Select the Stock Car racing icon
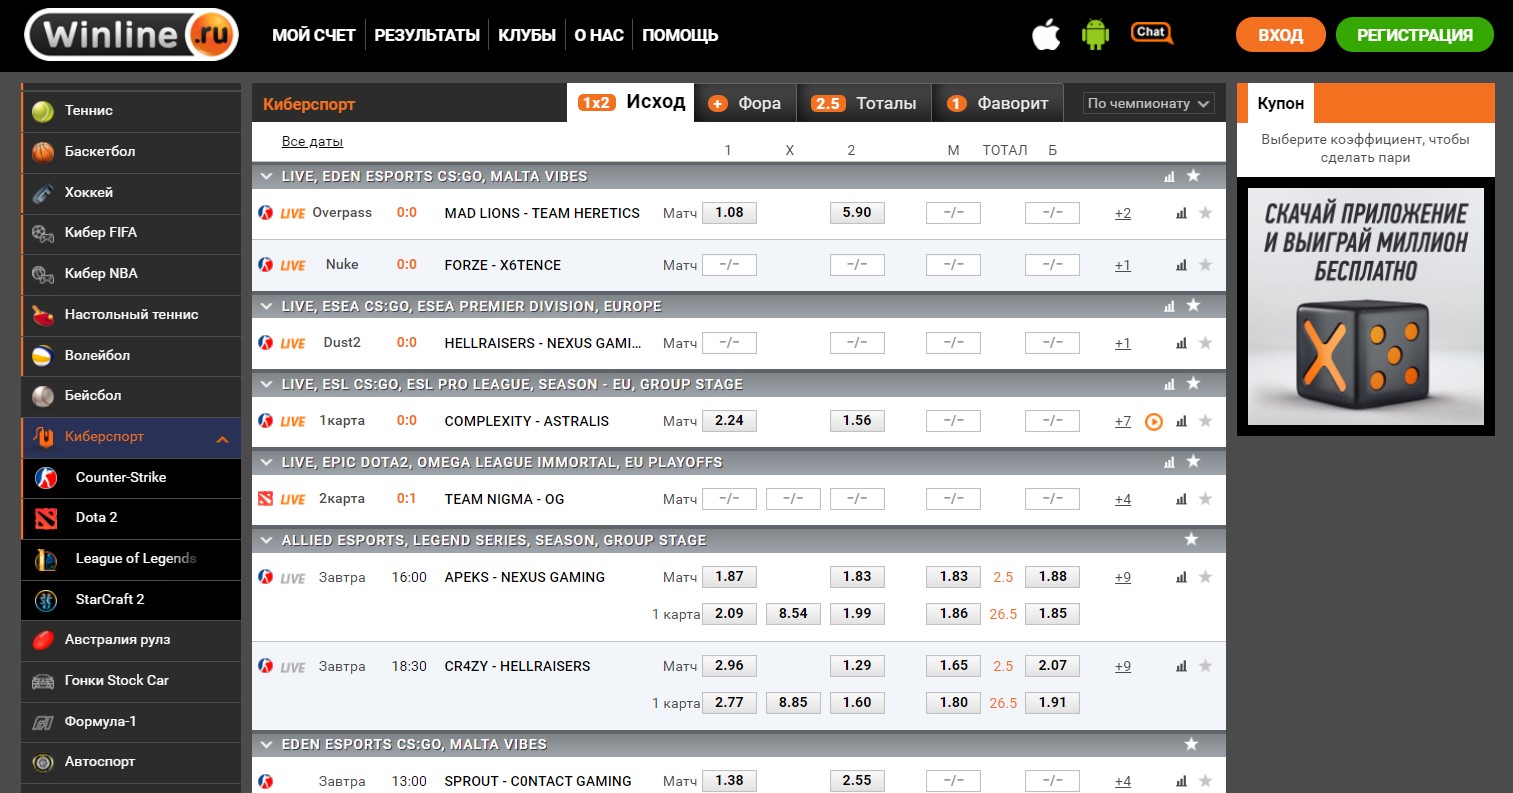Image resolution: width=1513 pixels, height=793 pixels. (x=43, y=681)
